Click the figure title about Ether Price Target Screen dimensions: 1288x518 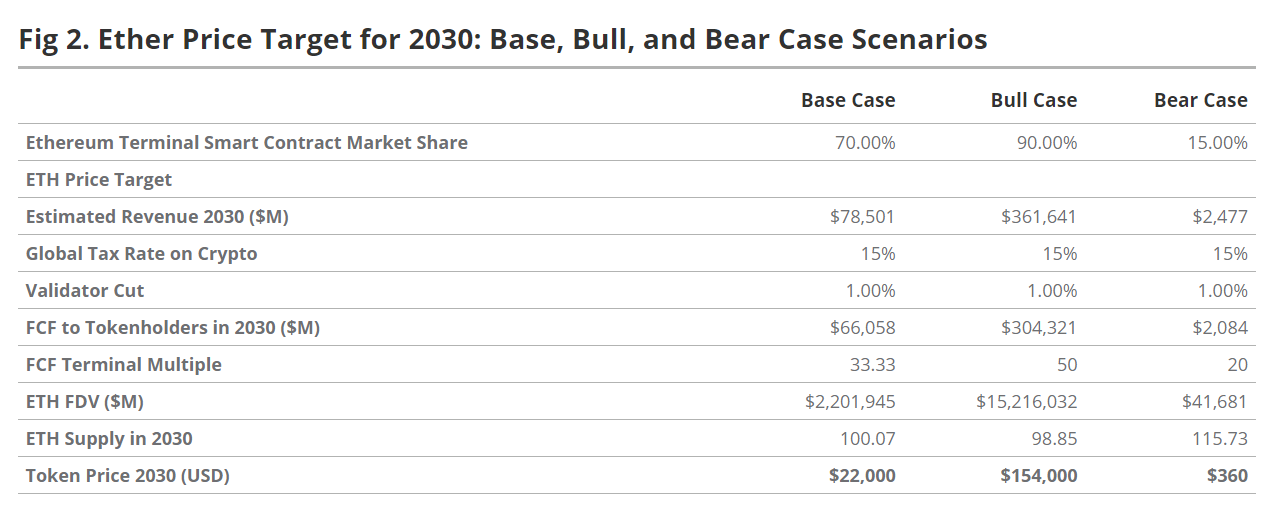click(503, 39)
